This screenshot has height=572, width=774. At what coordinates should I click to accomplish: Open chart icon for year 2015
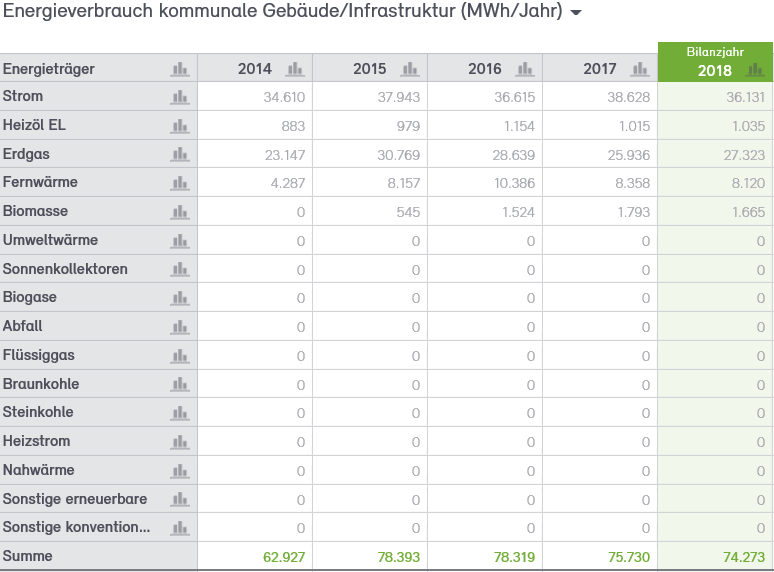coord(410,69)
